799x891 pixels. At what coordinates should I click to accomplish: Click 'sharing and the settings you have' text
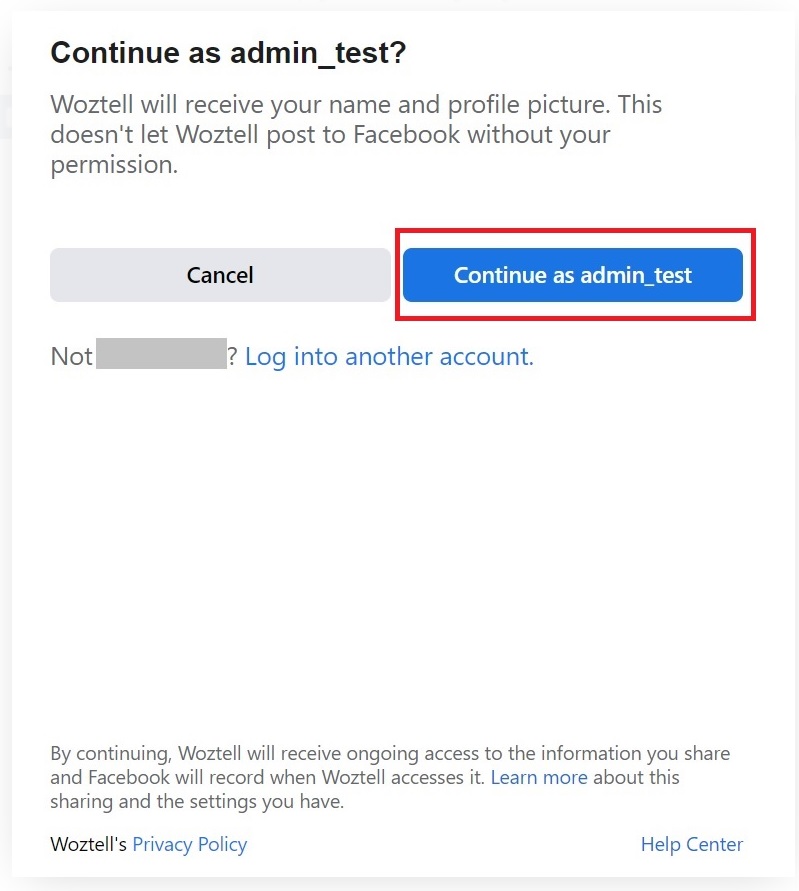click(x=197, y=801)
